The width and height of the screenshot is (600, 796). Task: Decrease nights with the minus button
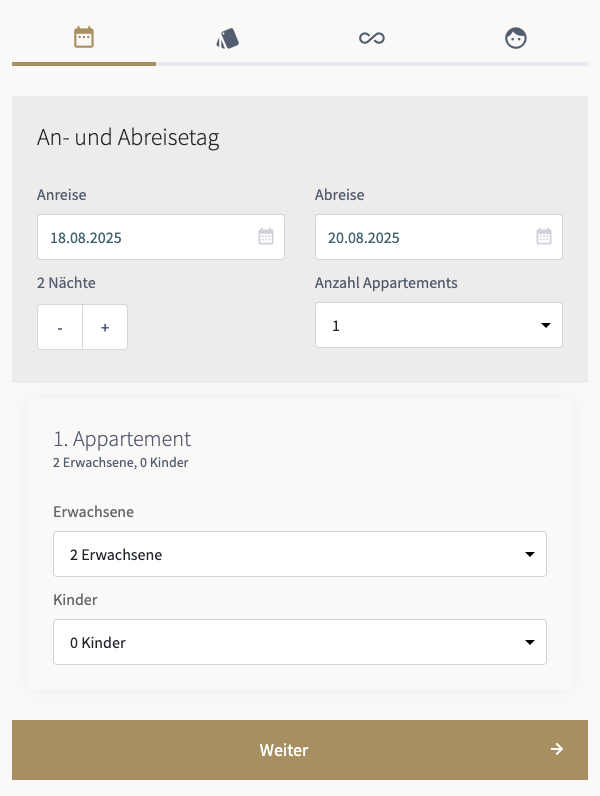coord(60,327)
